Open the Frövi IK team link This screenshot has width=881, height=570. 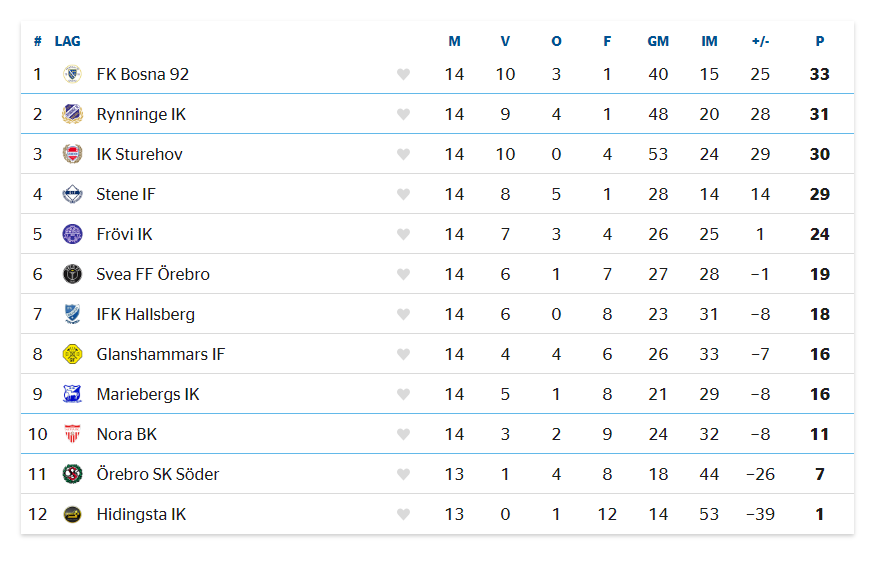tap(124, 234)
